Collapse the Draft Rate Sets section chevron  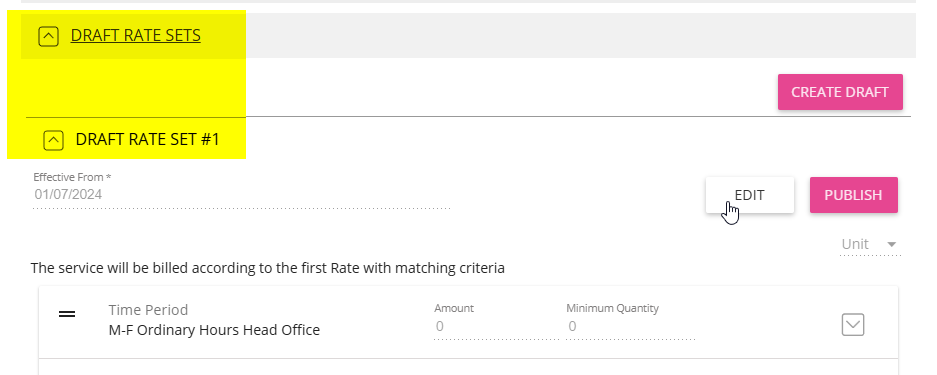(48, 37)
